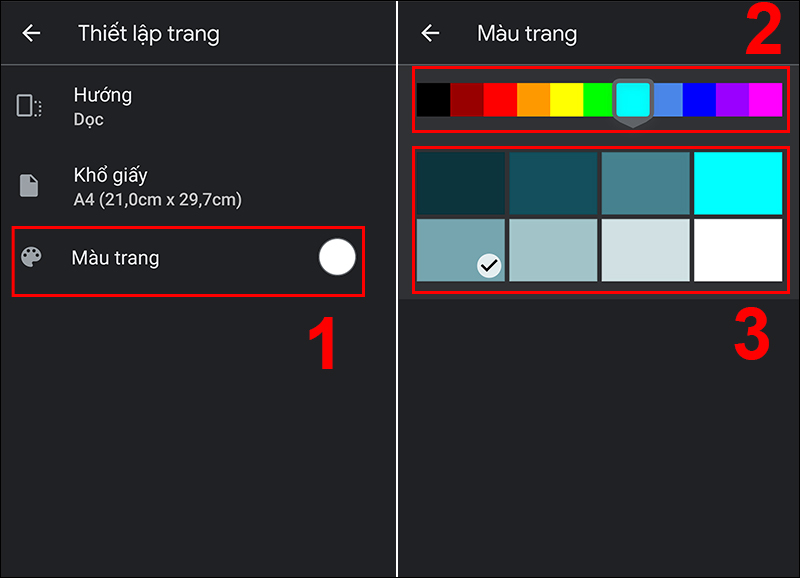Click the back arrow on Màu trang screen
The width and height of the screenshot is (800, 578).
coord(430,33)
